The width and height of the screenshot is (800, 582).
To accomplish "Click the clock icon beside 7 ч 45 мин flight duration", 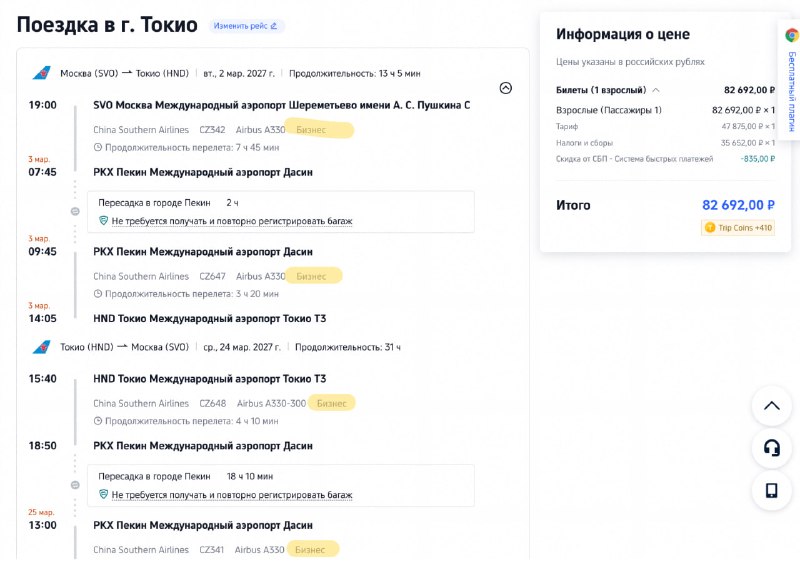I will pos(98,147).
